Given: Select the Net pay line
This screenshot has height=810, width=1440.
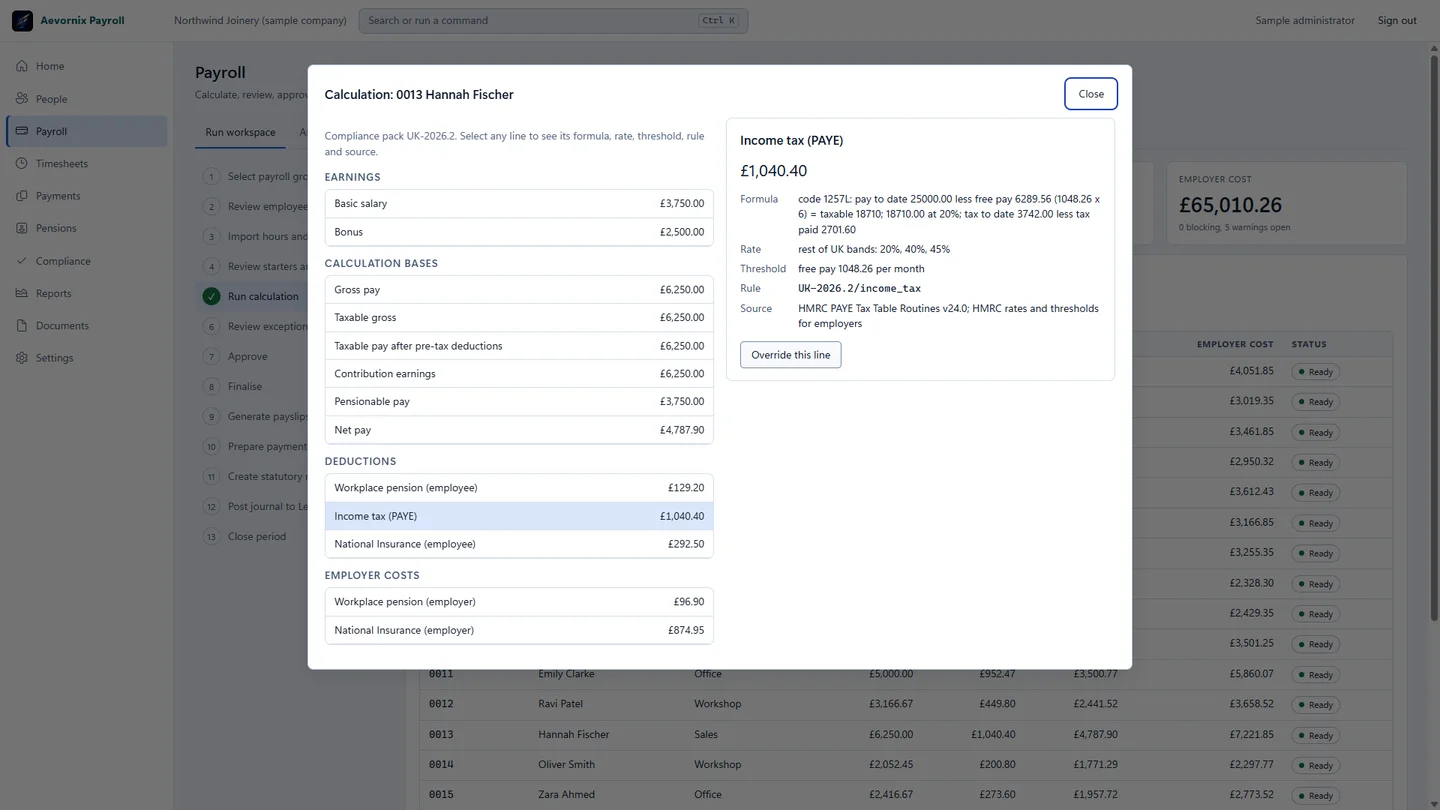Looking at the screenshot, I should coord(519,430).
